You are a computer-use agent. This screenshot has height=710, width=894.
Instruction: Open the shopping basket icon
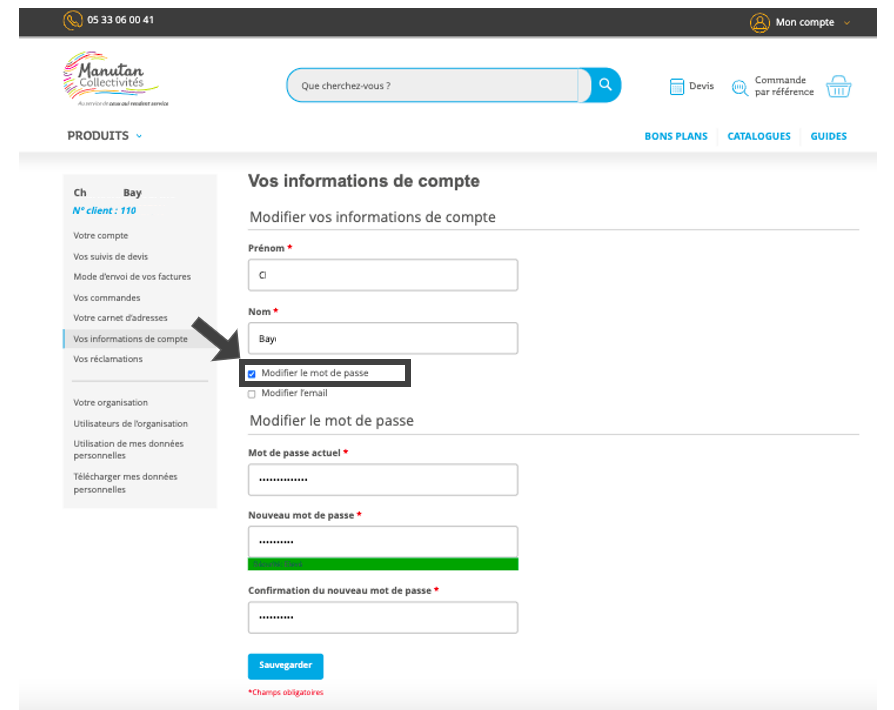coord(839,86)
